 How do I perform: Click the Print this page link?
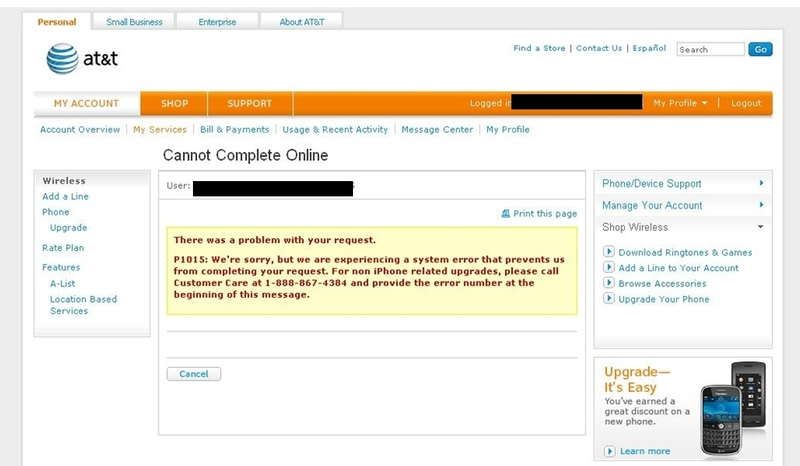pos(545,213)
